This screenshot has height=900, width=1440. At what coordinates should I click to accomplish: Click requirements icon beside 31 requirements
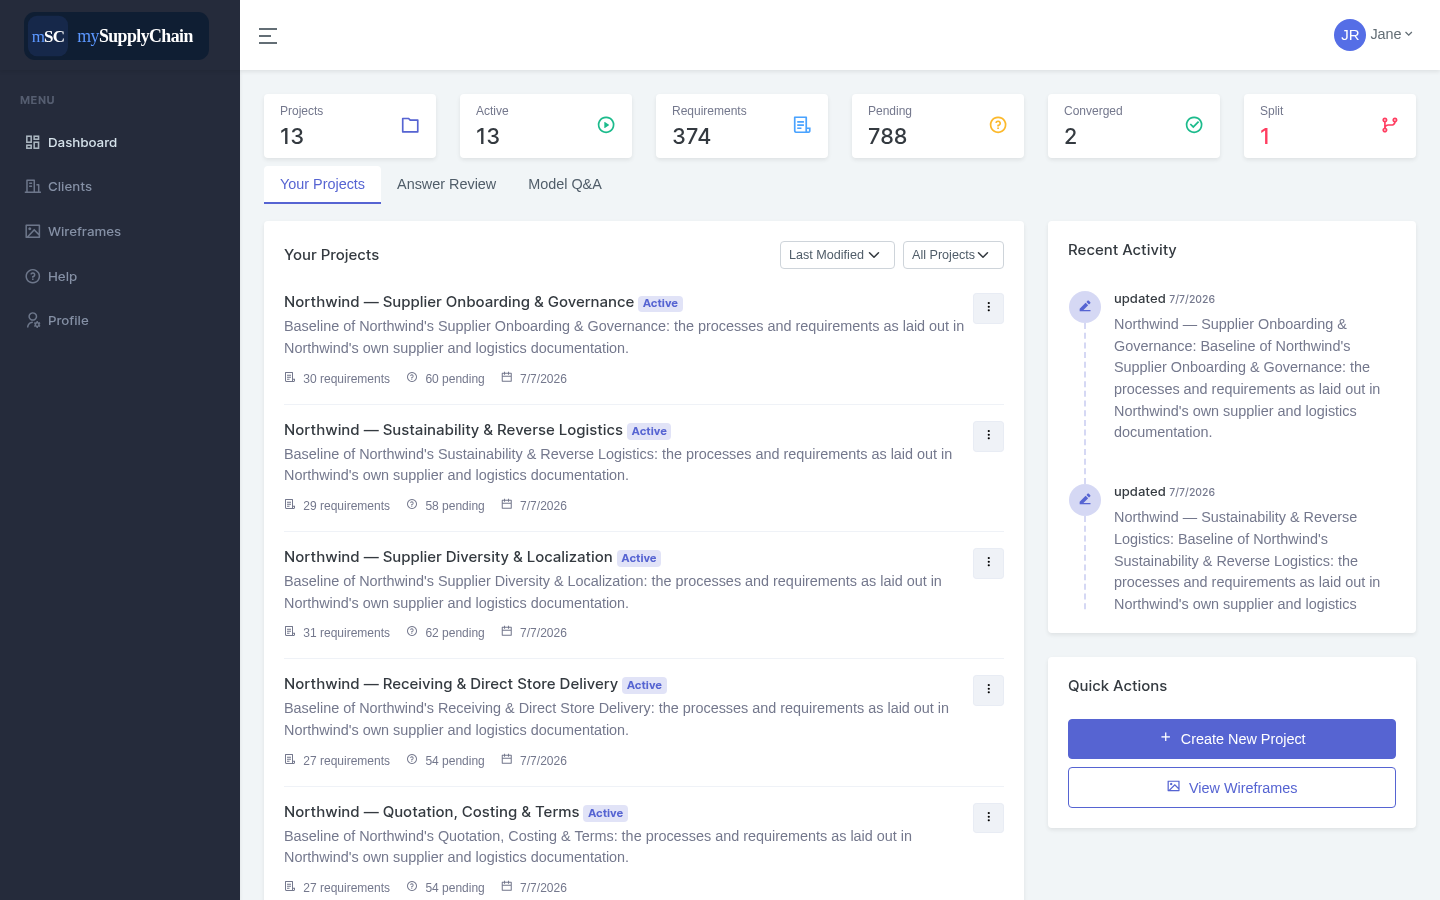pyautogui.click(x=290, y=632)
